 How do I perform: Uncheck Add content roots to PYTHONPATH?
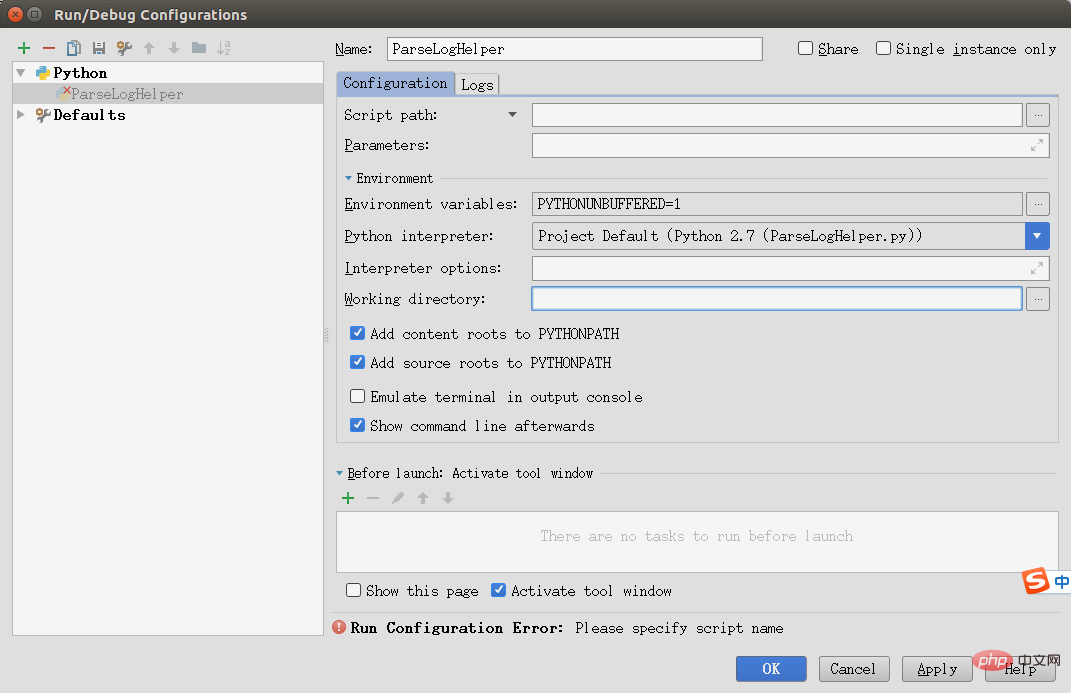(x=357, y=333)
